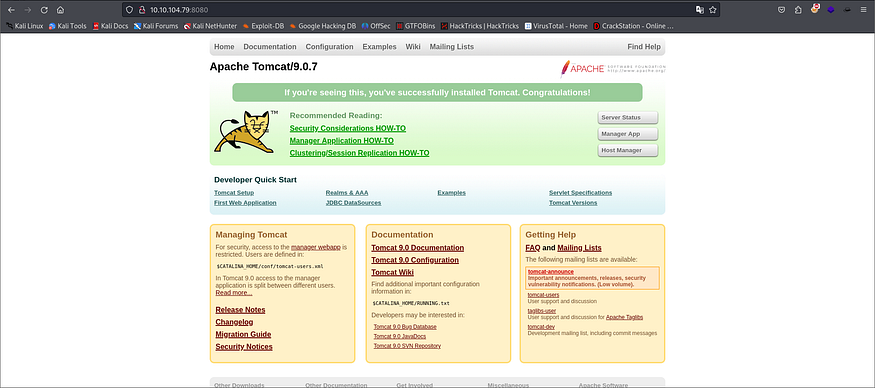Open Tomcat 9.0 Documentation link

pyautogui.click(x=417, y=248)
